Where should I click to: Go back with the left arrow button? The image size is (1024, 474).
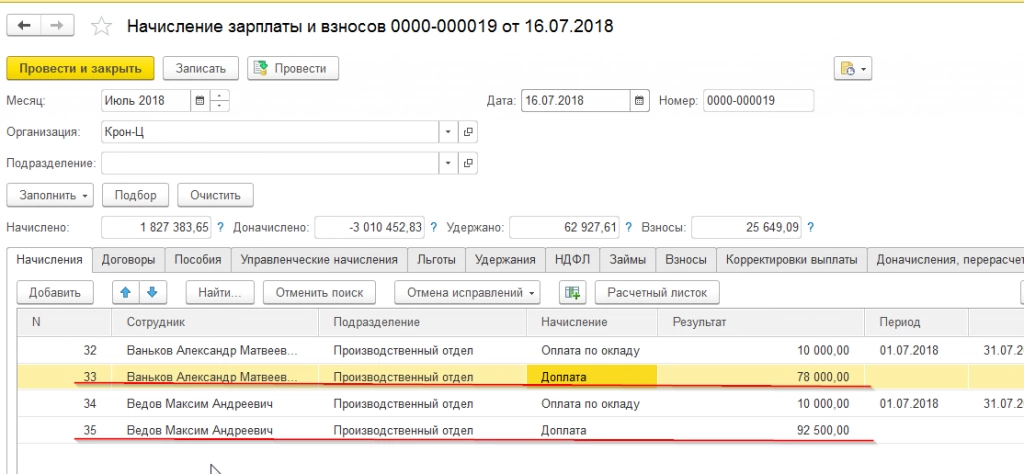click(x=24, y=25)
